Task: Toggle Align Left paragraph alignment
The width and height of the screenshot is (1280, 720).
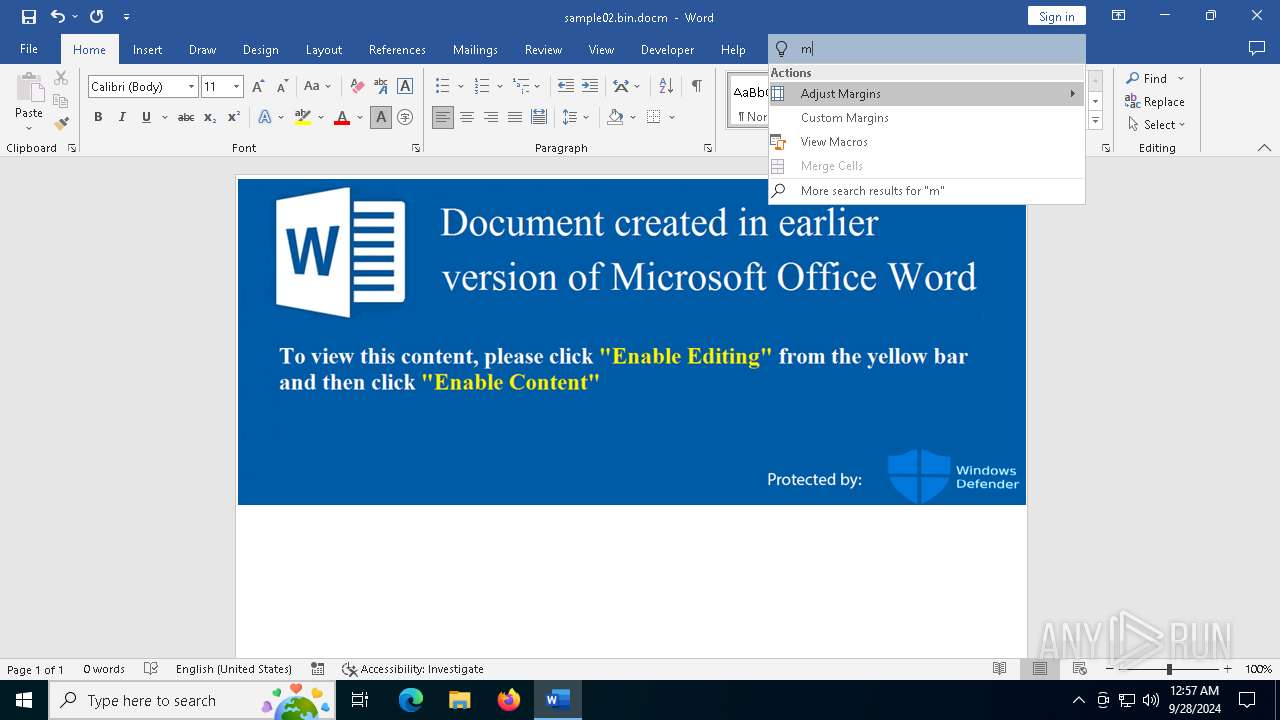Action: coord(442,117)
